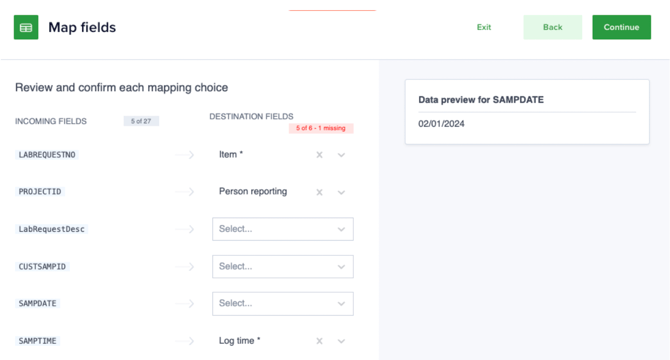Screen dimensions: 670x360
Task: Exit the field mapping wizard
Action: 484,27
